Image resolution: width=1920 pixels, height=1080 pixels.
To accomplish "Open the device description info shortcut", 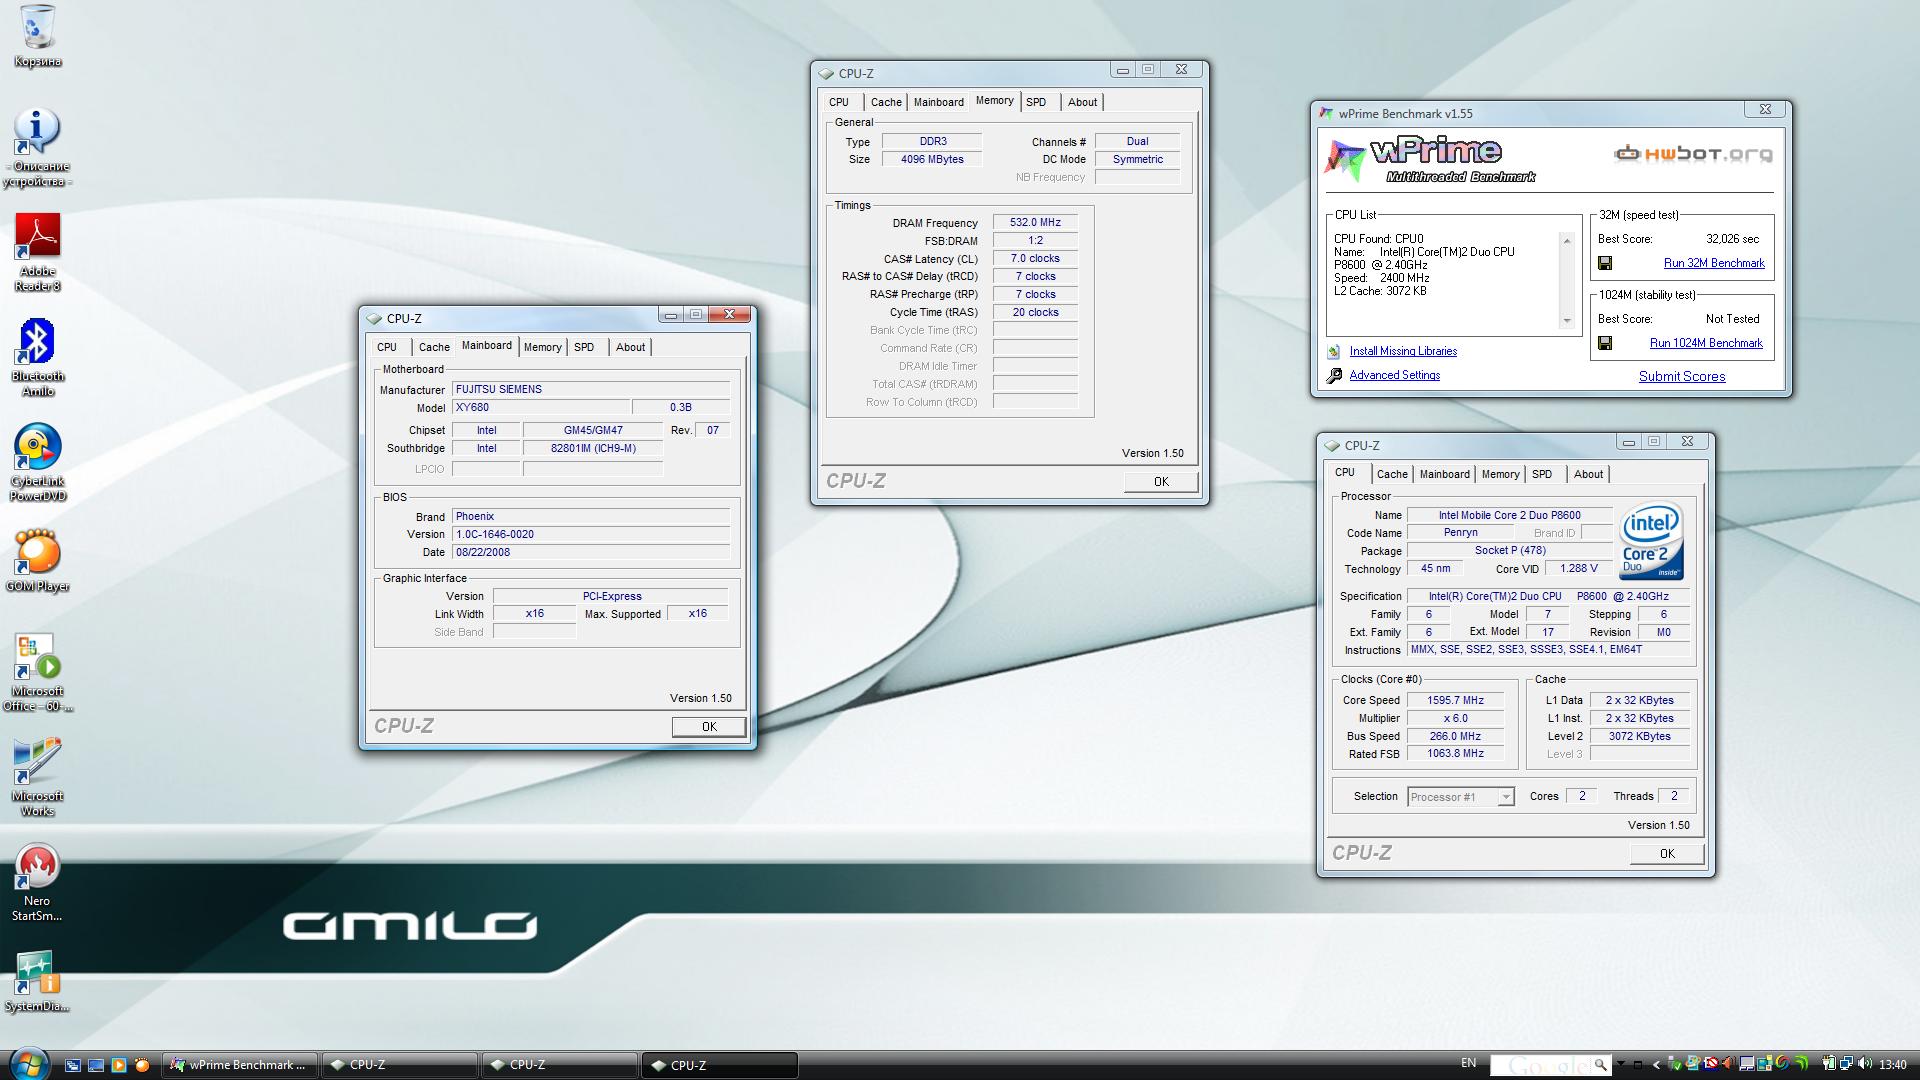I will (x=37, y=148).
